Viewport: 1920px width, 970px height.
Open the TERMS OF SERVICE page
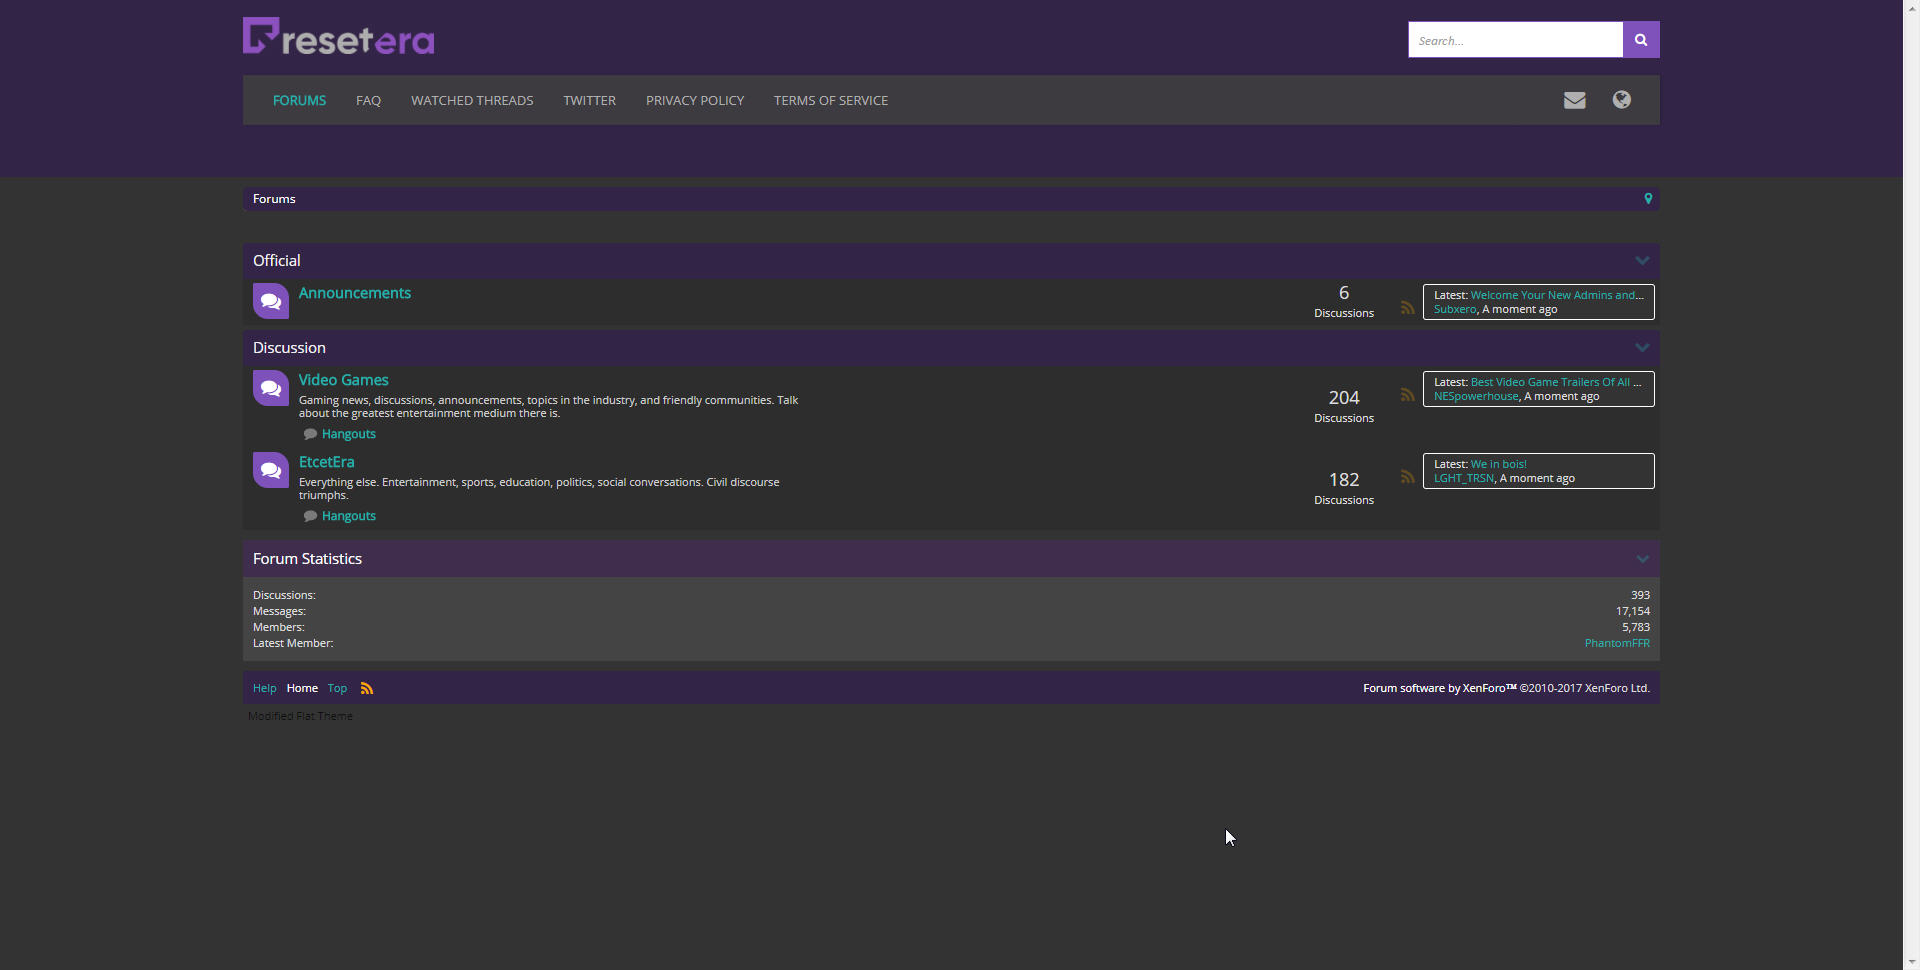[x=830, y=100]
